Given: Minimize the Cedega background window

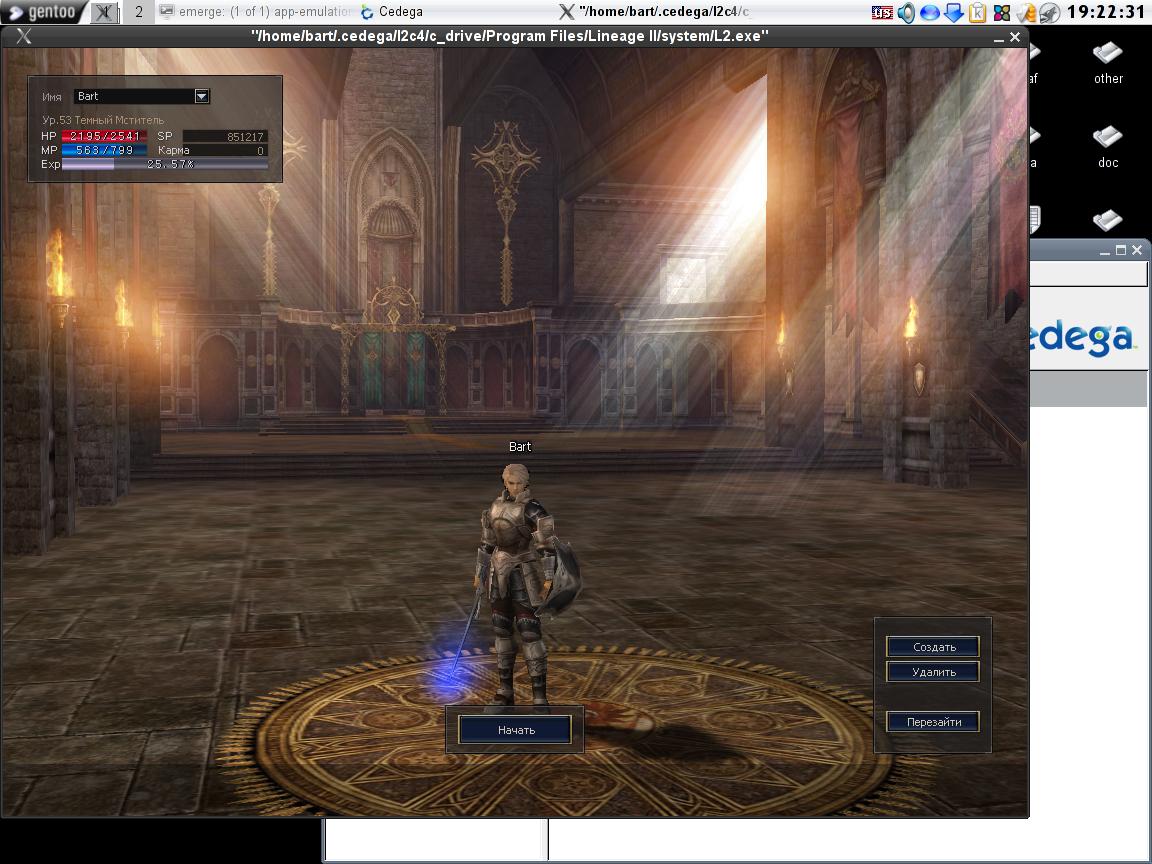Looking at the screenshot, I should (x=1104, y=251).
